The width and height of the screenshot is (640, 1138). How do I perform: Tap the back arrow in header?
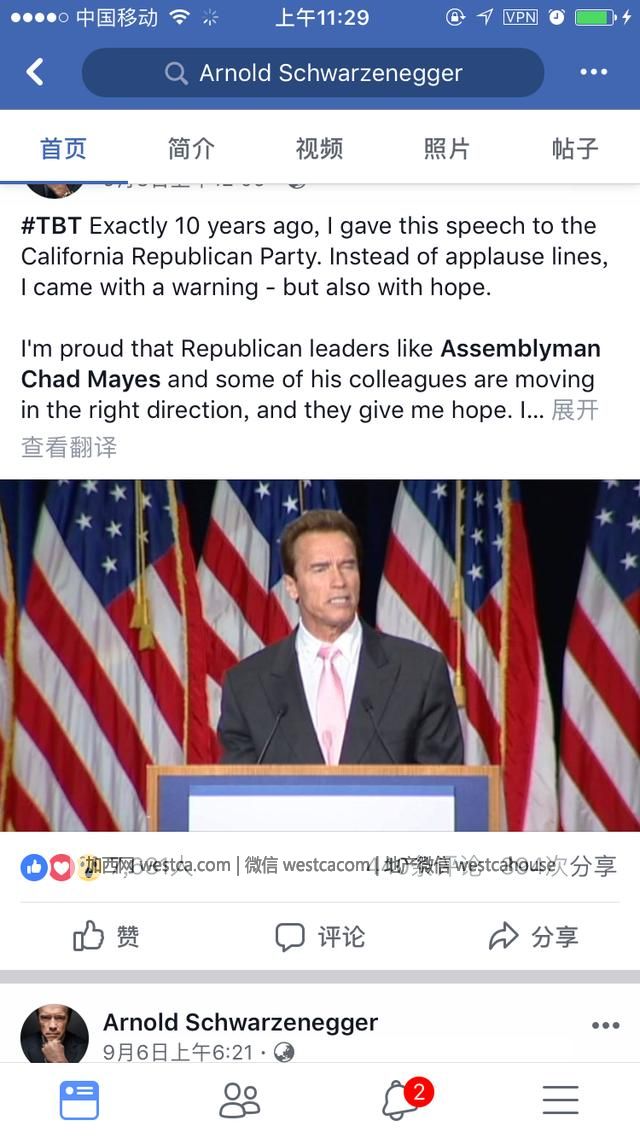pos(35,72)
